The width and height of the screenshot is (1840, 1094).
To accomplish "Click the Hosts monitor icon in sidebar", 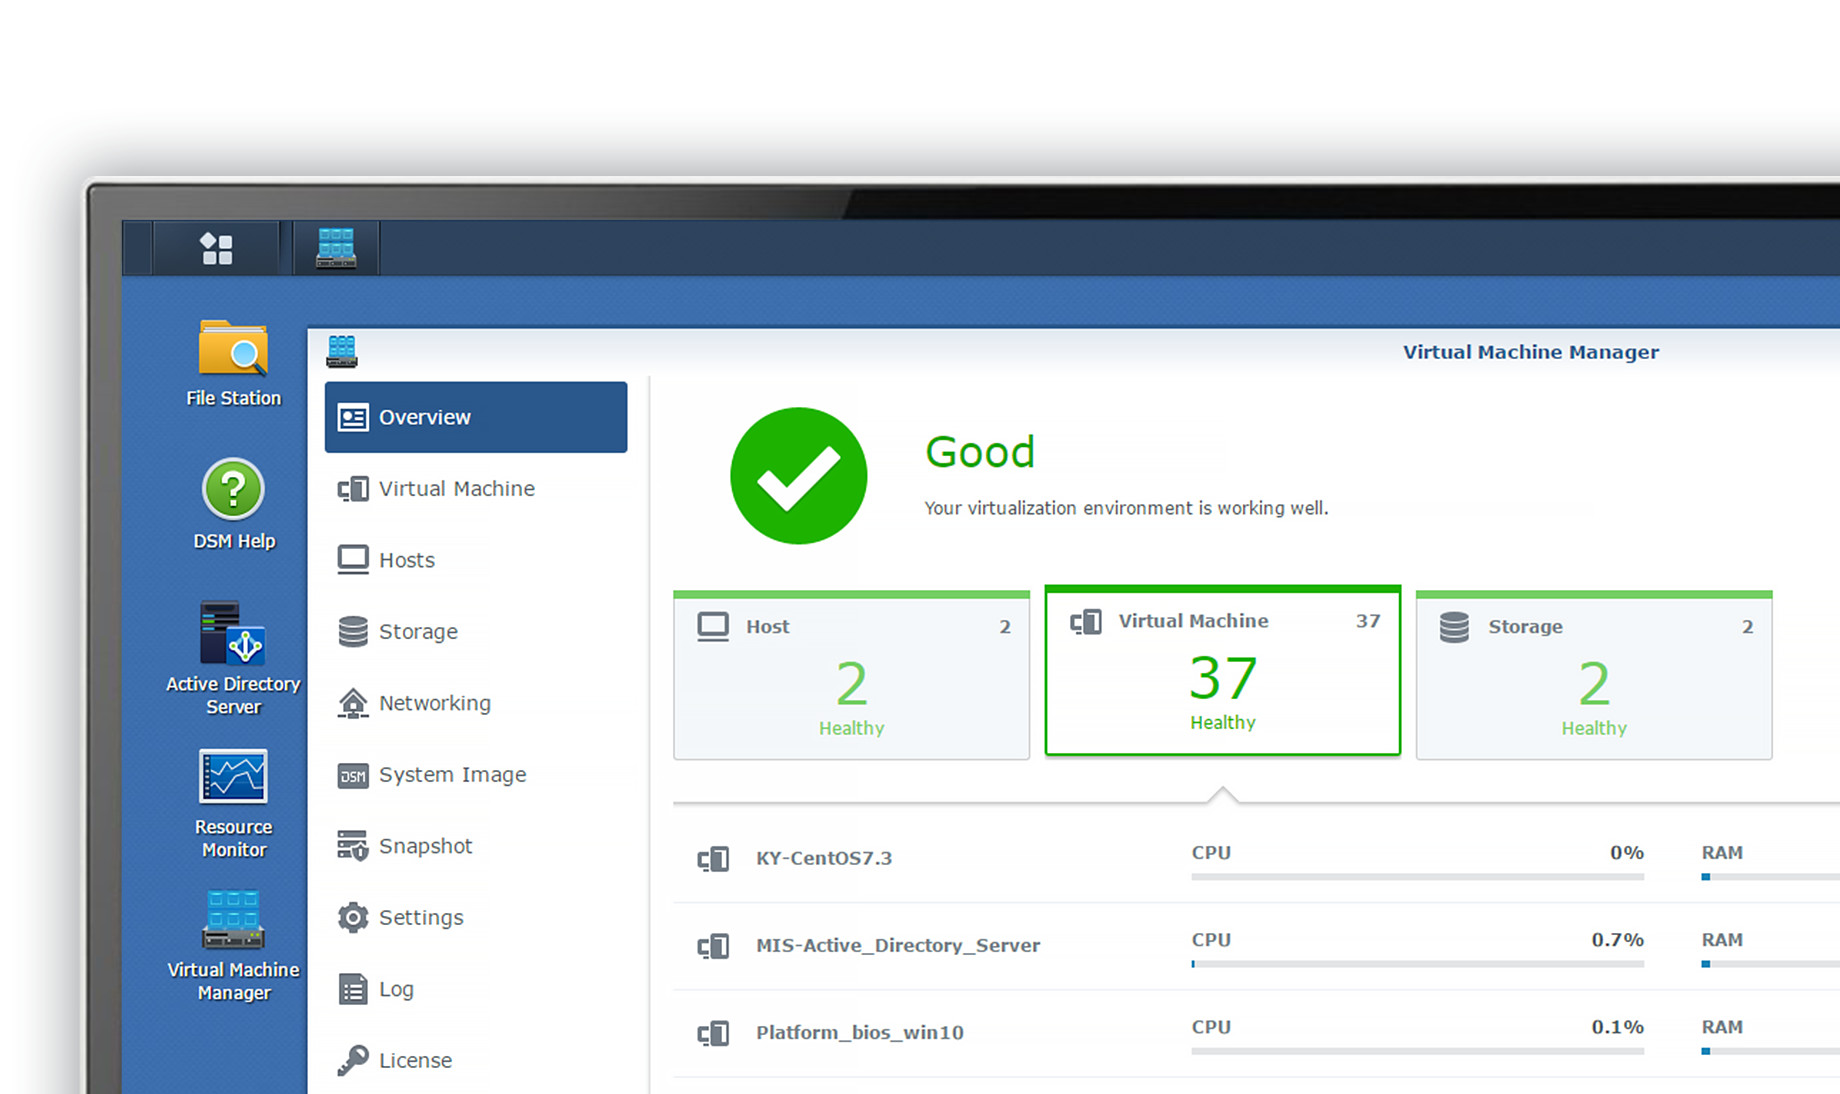I will coord(353,560).
